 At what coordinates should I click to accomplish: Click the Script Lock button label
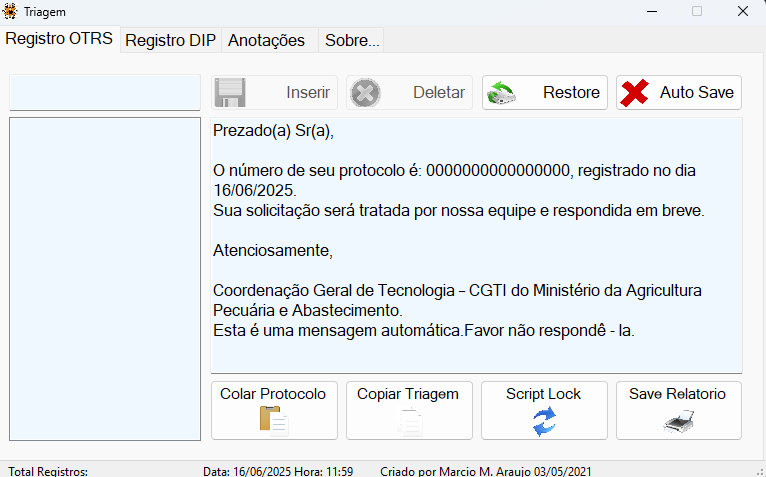pyautogui.click(x=543, y=394)
